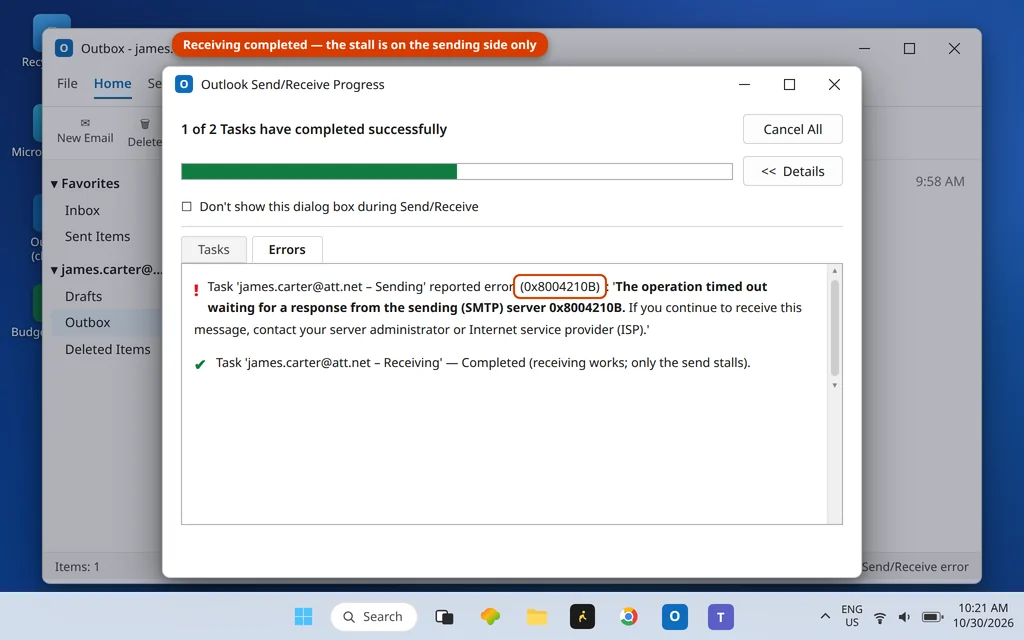The width and height of the screenshot is (1024, 640).
Task: Switch to Outlook via the taskbar icon
Action: [675, 616]
